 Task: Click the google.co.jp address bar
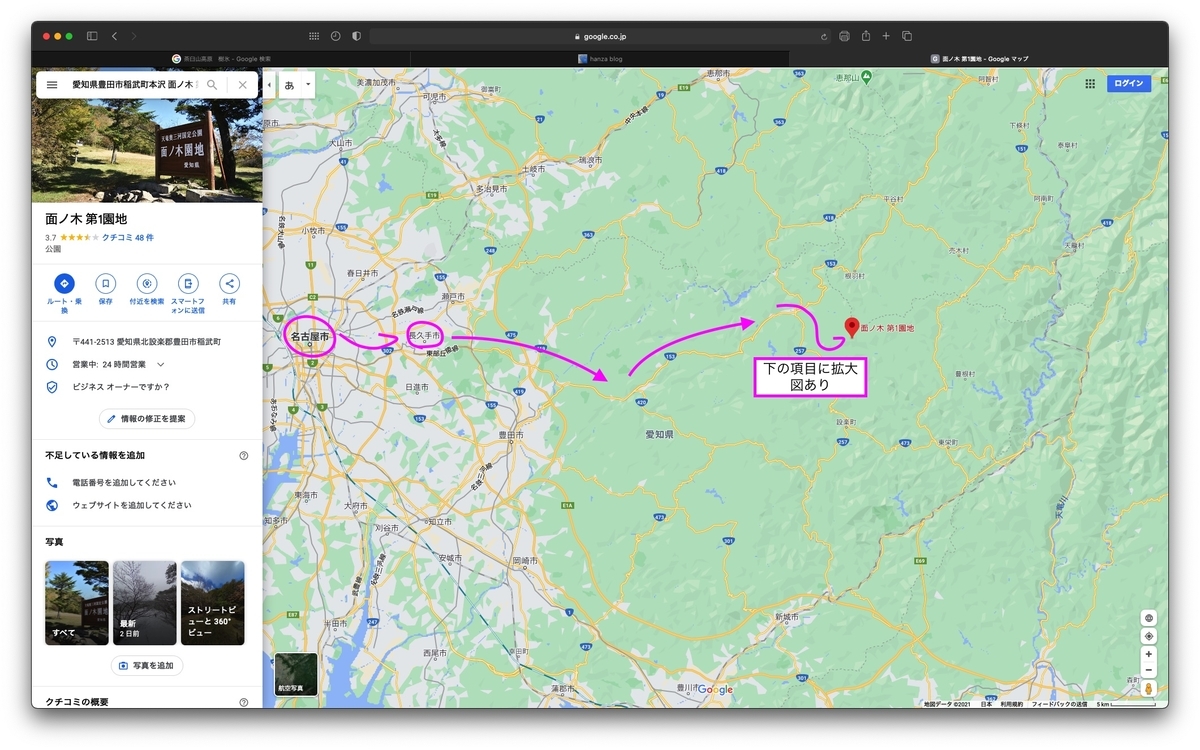point(600,36)
